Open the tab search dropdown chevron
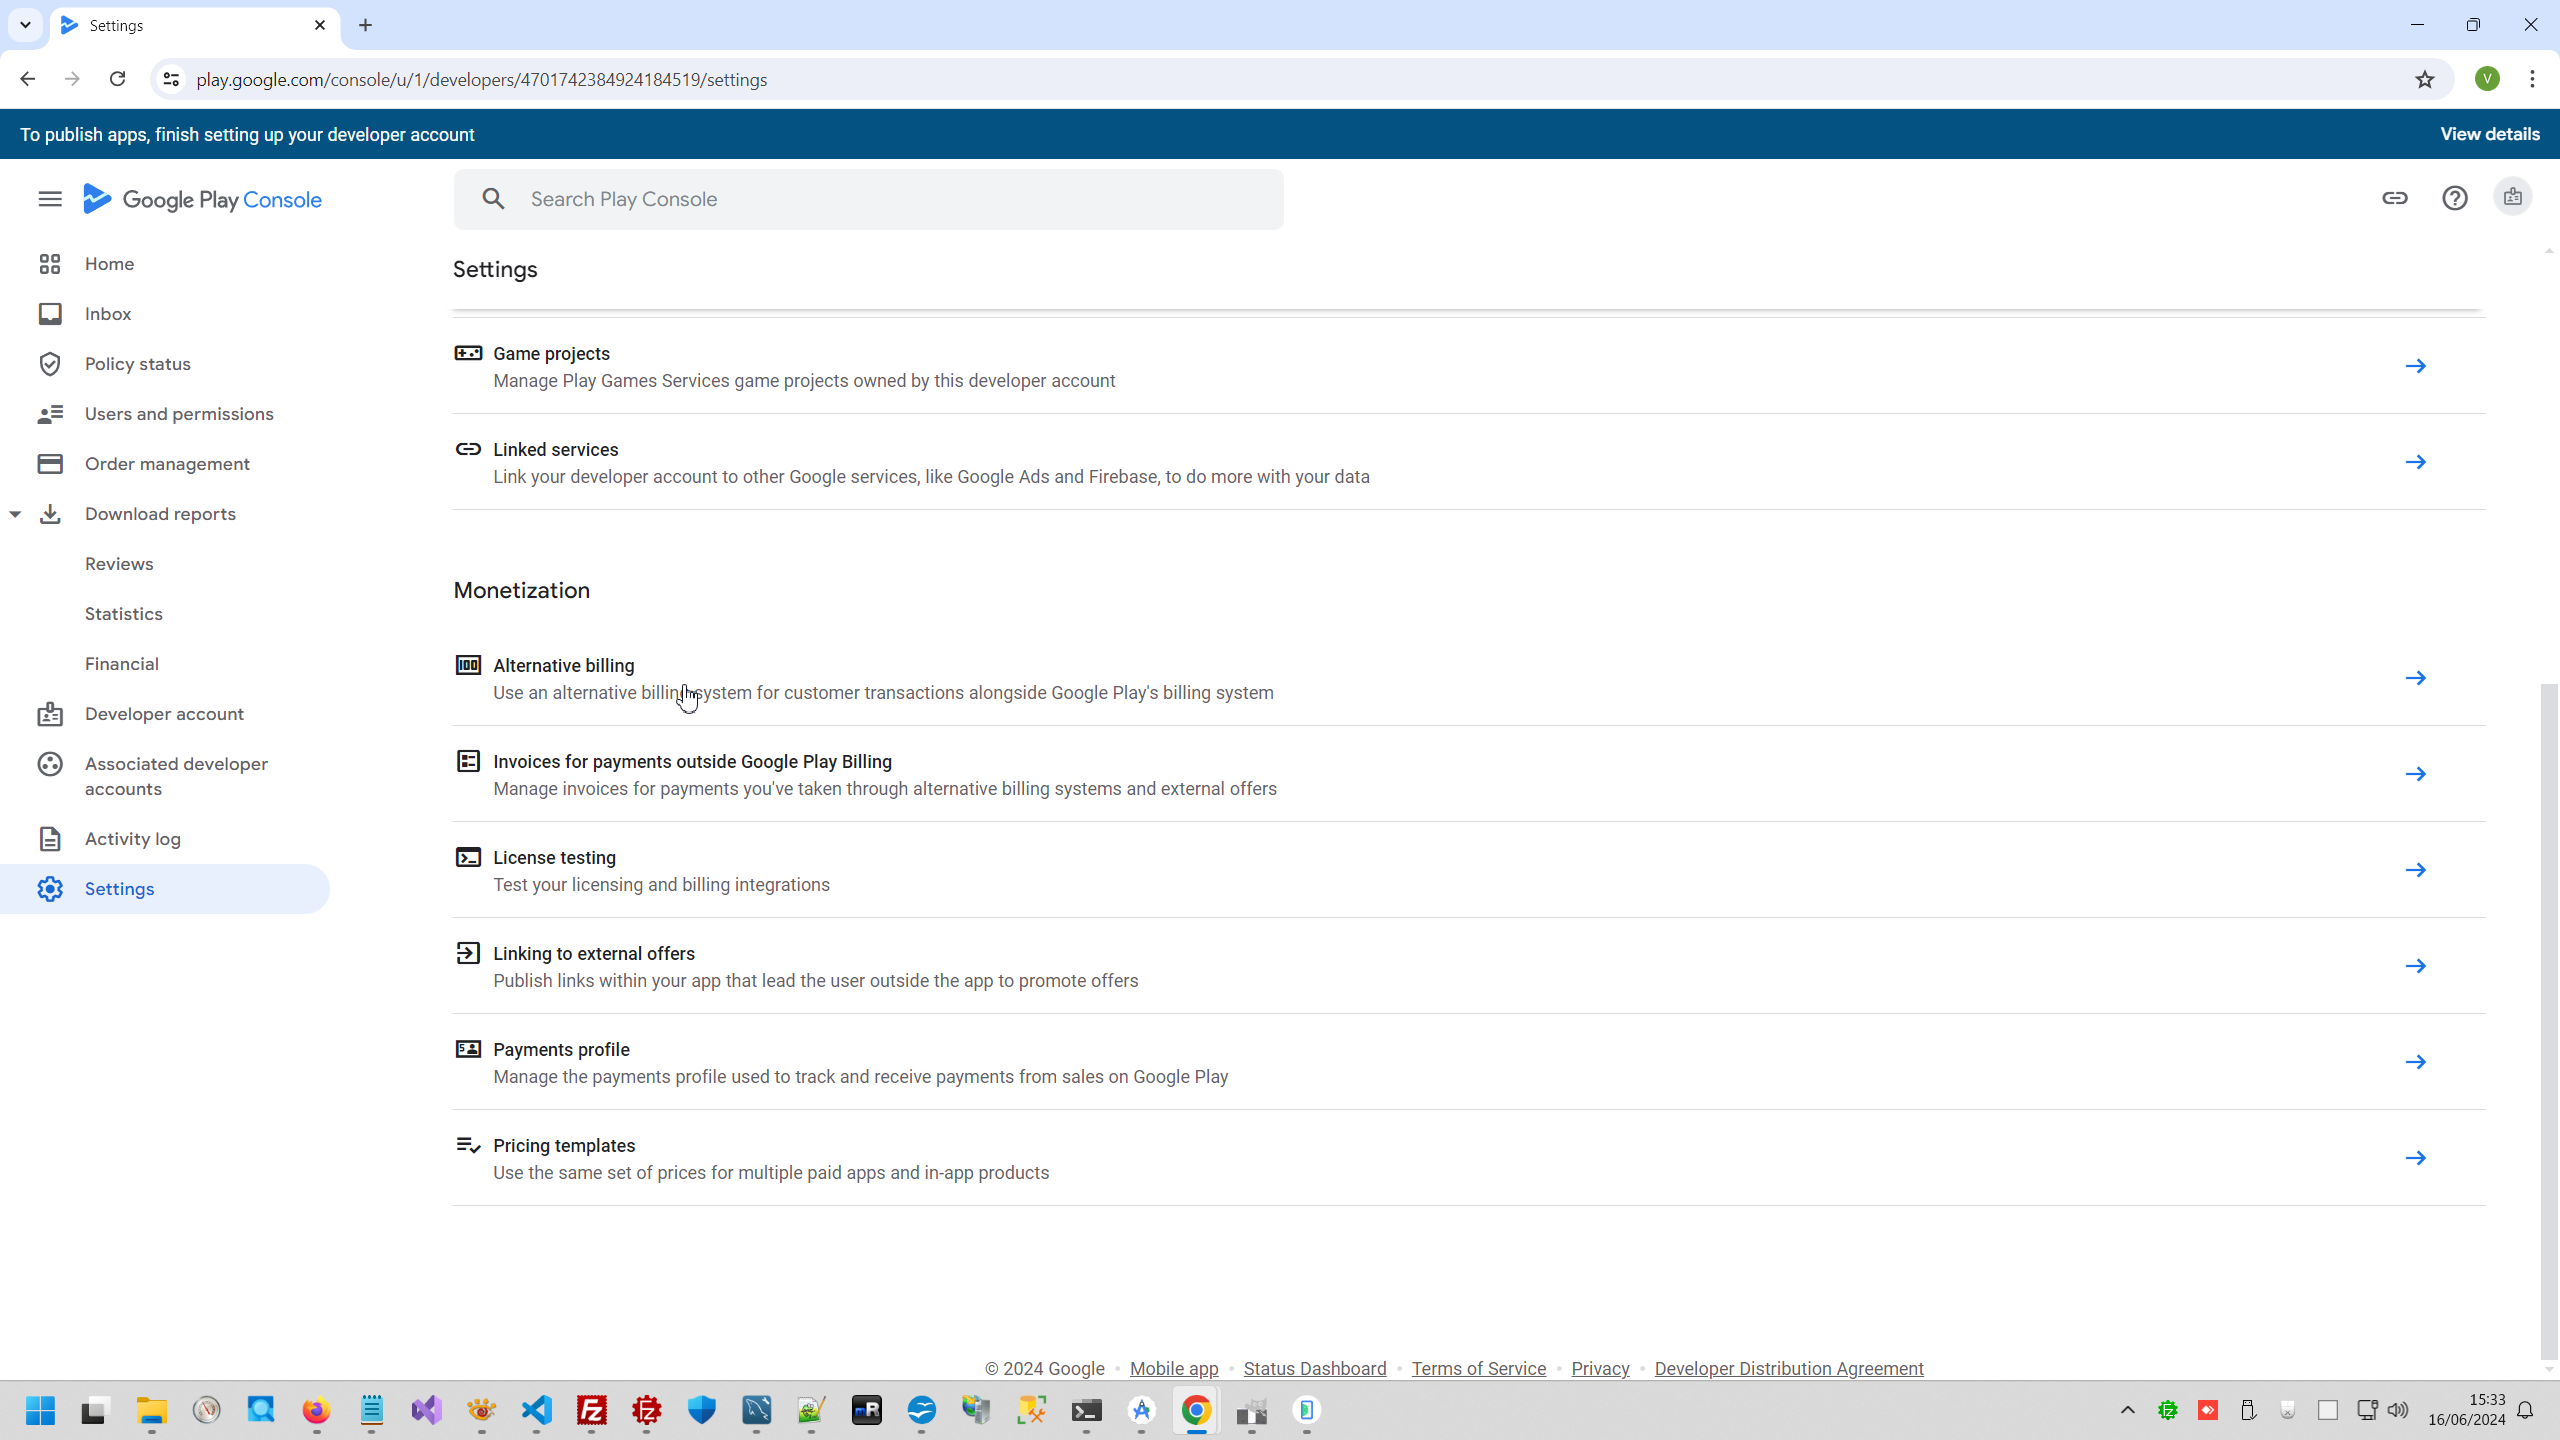2560x1440 pixels. tap(25, 25)
